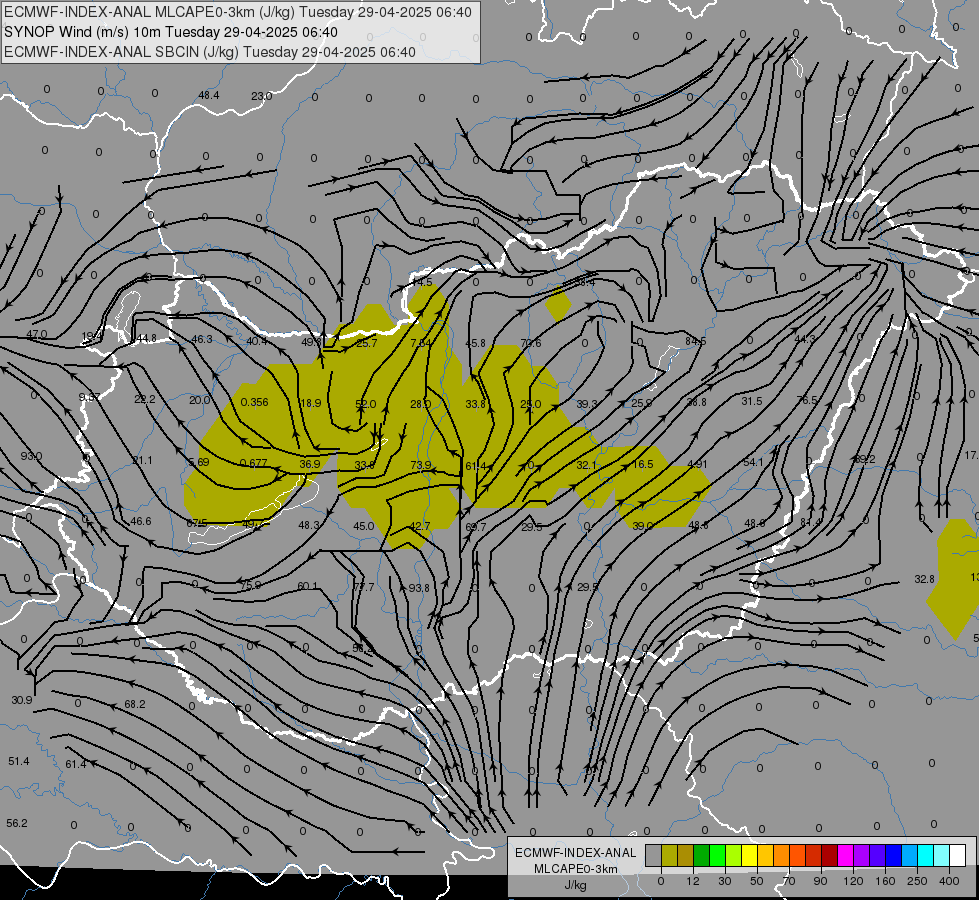
Task: Click the map value 23.0
Action: [x=262, y=96]
